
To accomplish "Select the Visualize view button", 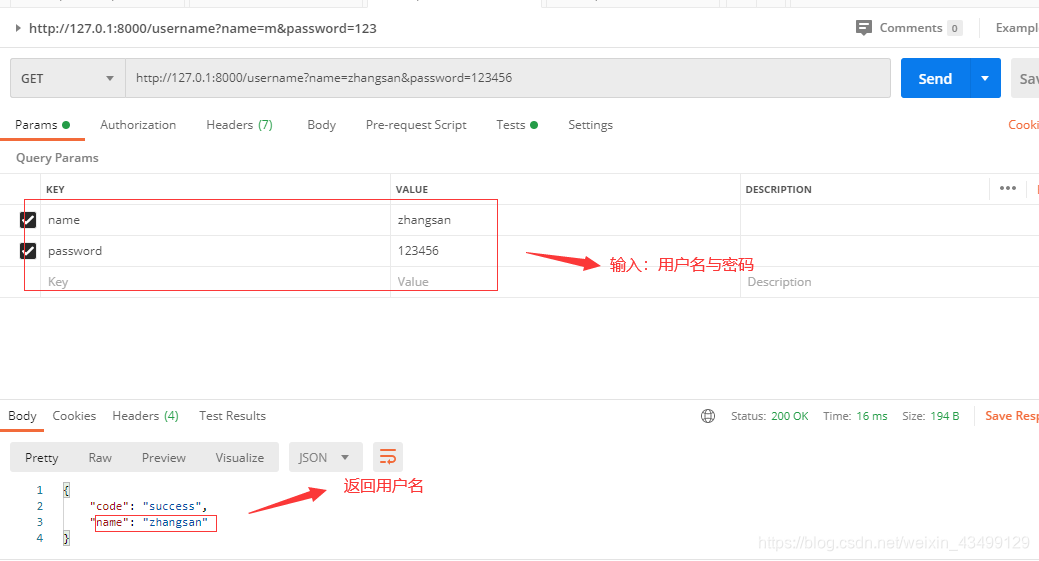I will (240, 458).
